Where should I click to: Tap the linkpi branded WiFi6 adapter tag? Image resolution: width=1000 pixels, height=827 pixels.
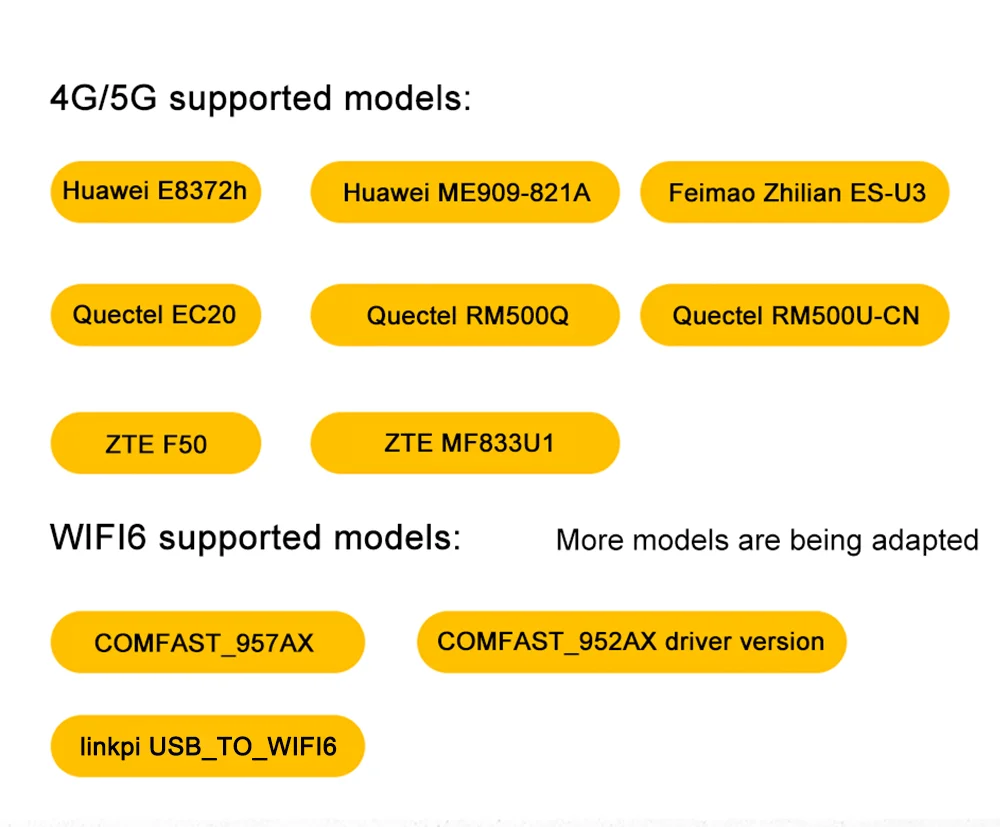(207, 746)
